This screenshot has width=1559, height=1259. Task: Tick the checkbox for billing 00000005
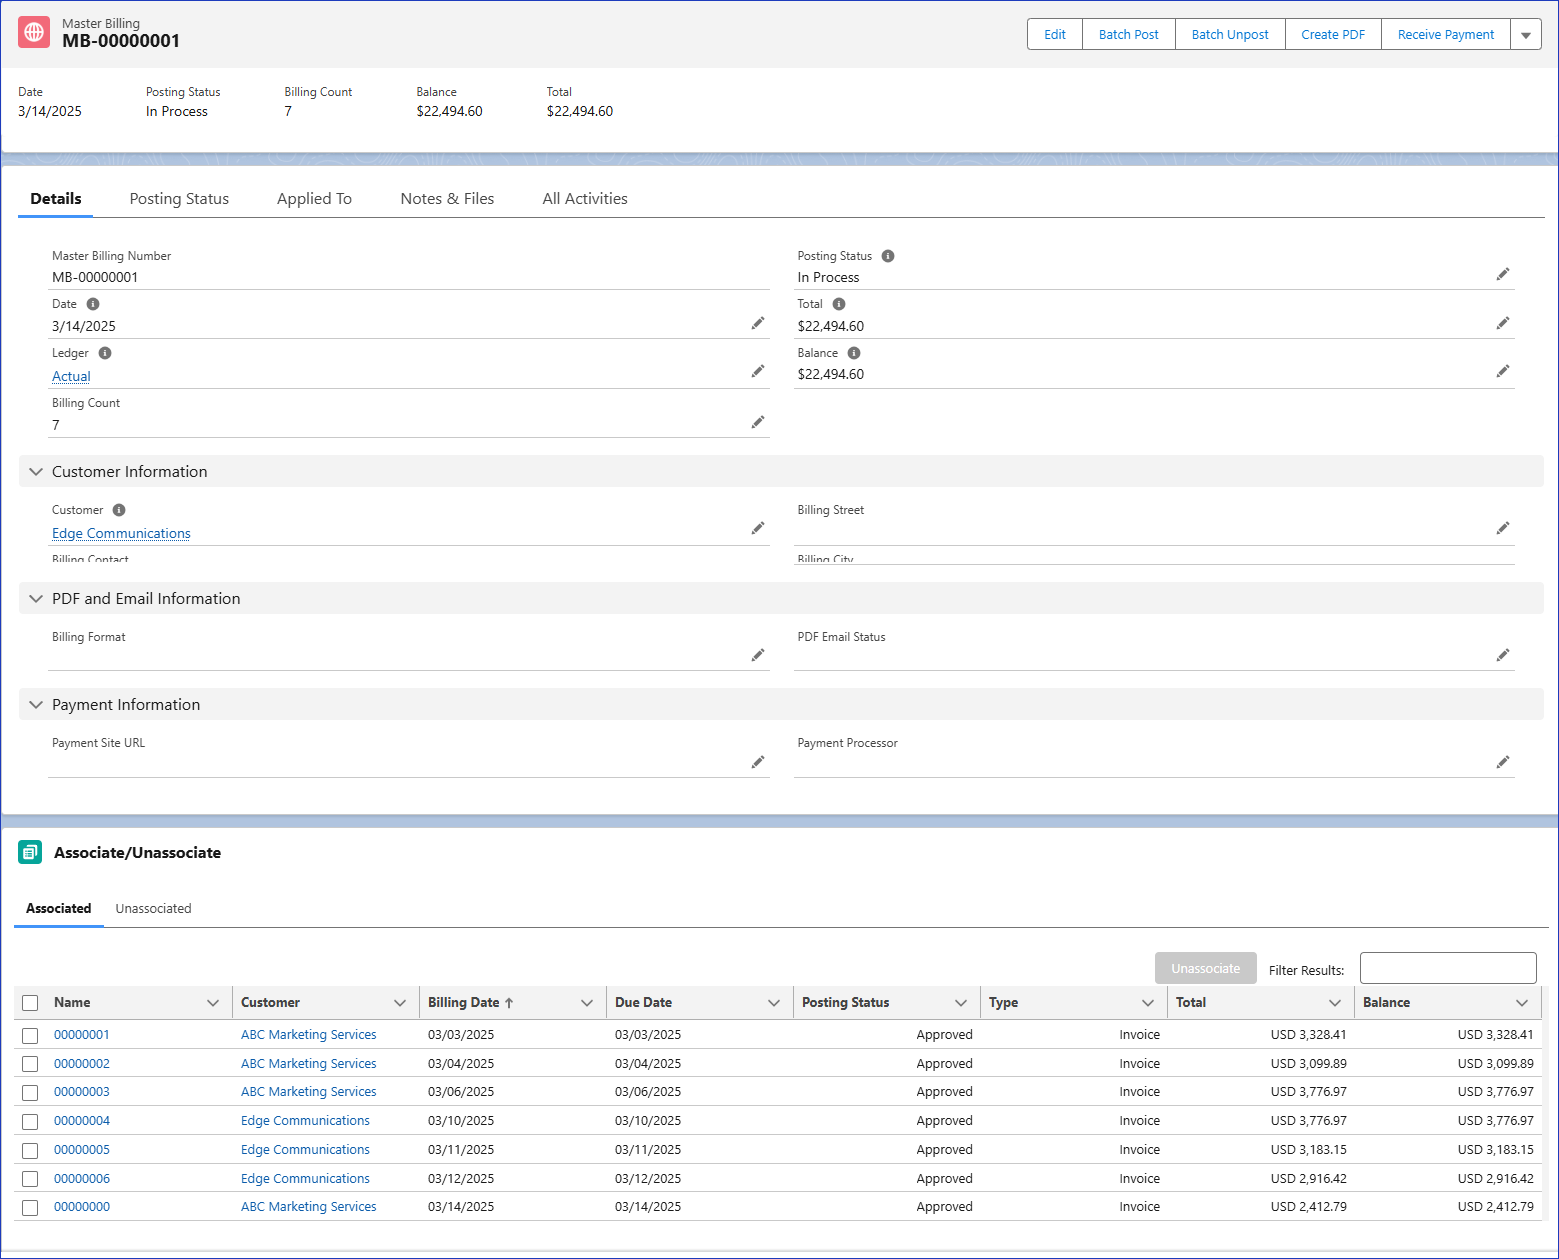tap(30, 1151)
